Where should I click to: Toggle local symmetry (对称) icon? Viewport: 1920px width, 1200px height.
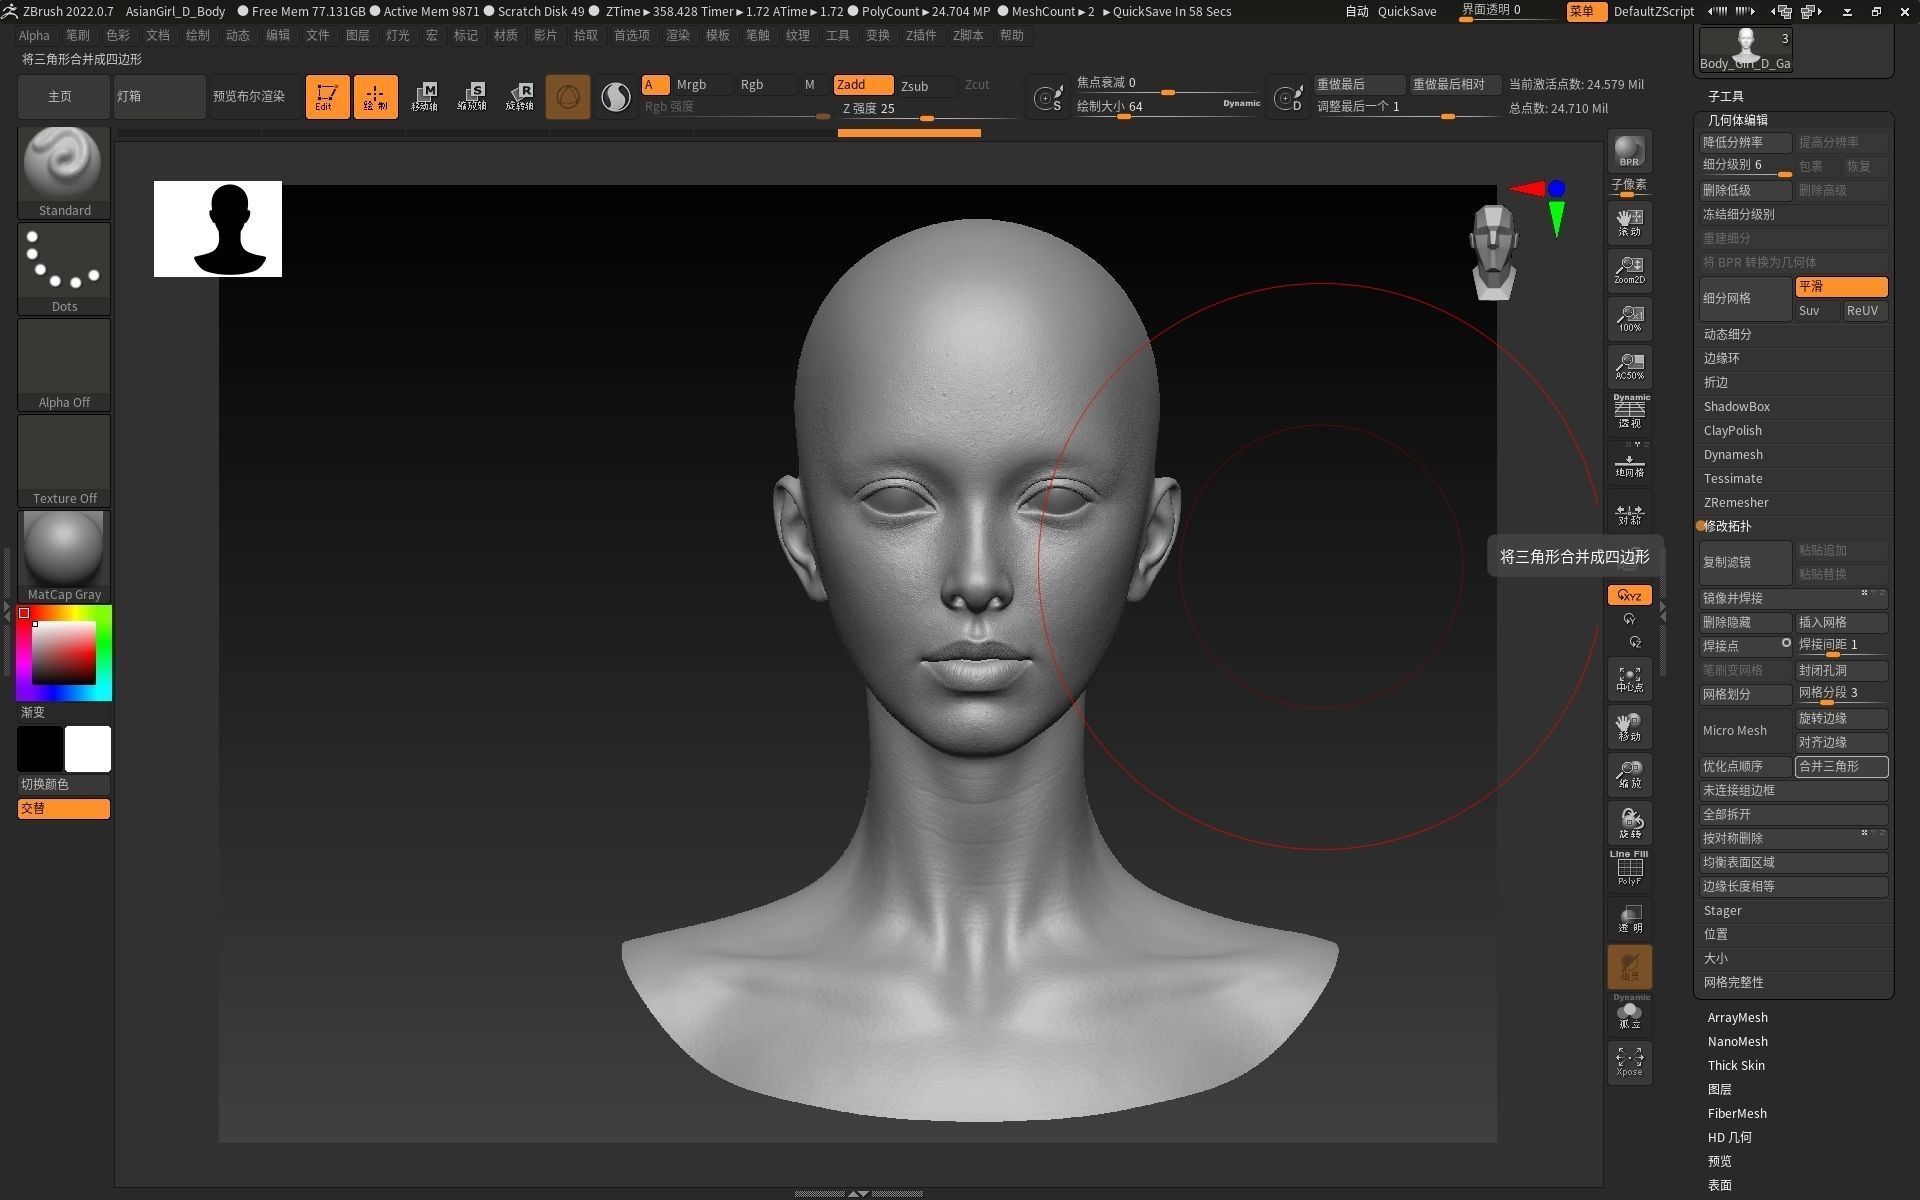pyautogui.click(x=1629, y=512)
